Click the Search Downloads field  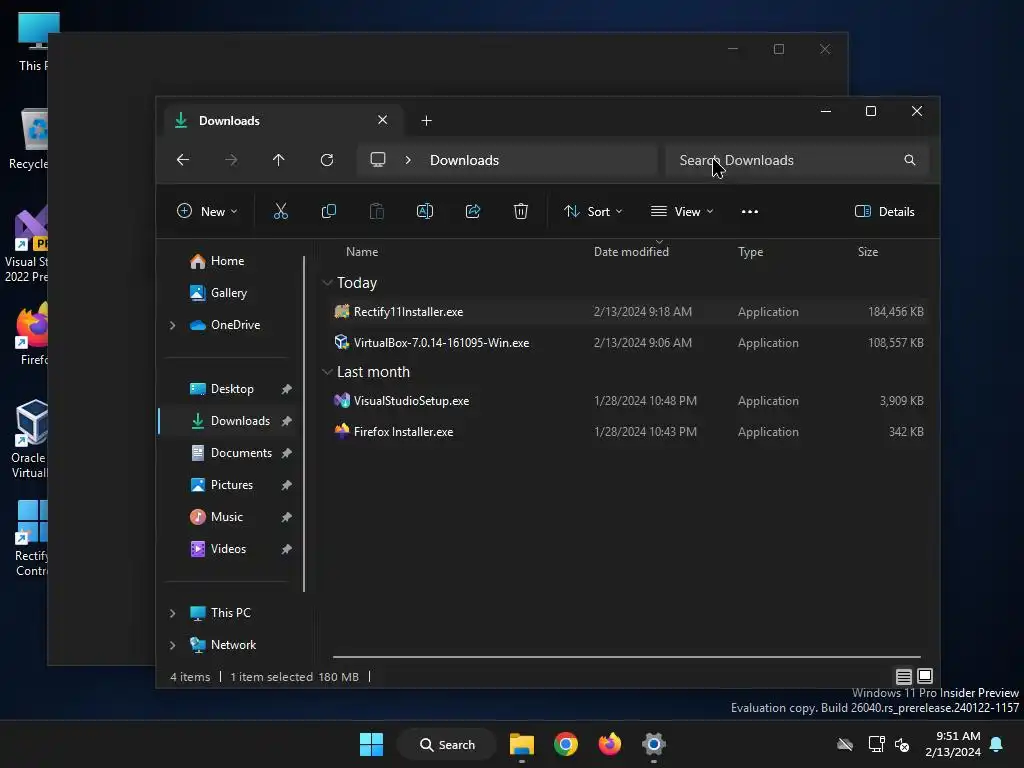pos(797,160)
